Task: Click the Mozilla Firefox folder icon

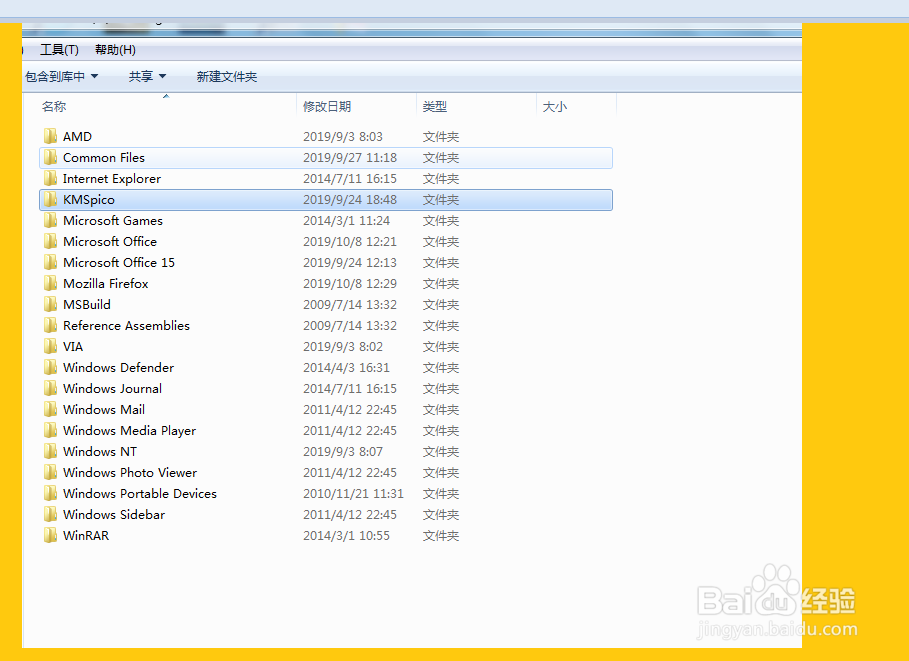Action: tap(50, 283)
